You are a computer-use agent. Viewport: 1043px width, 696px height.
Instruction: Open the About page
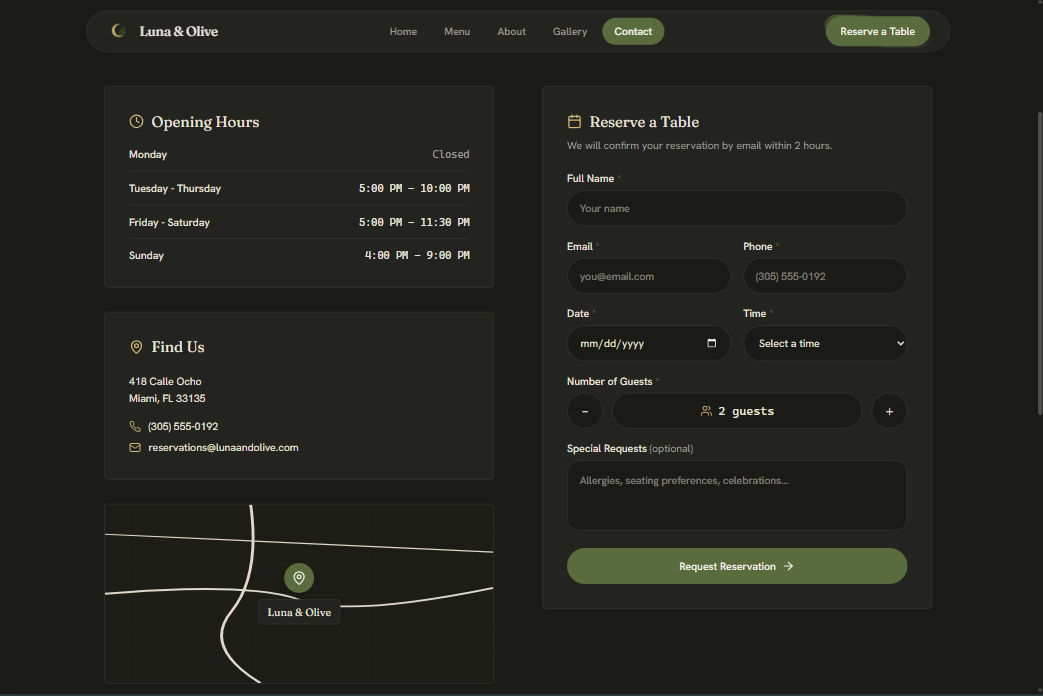click(512, 31)
